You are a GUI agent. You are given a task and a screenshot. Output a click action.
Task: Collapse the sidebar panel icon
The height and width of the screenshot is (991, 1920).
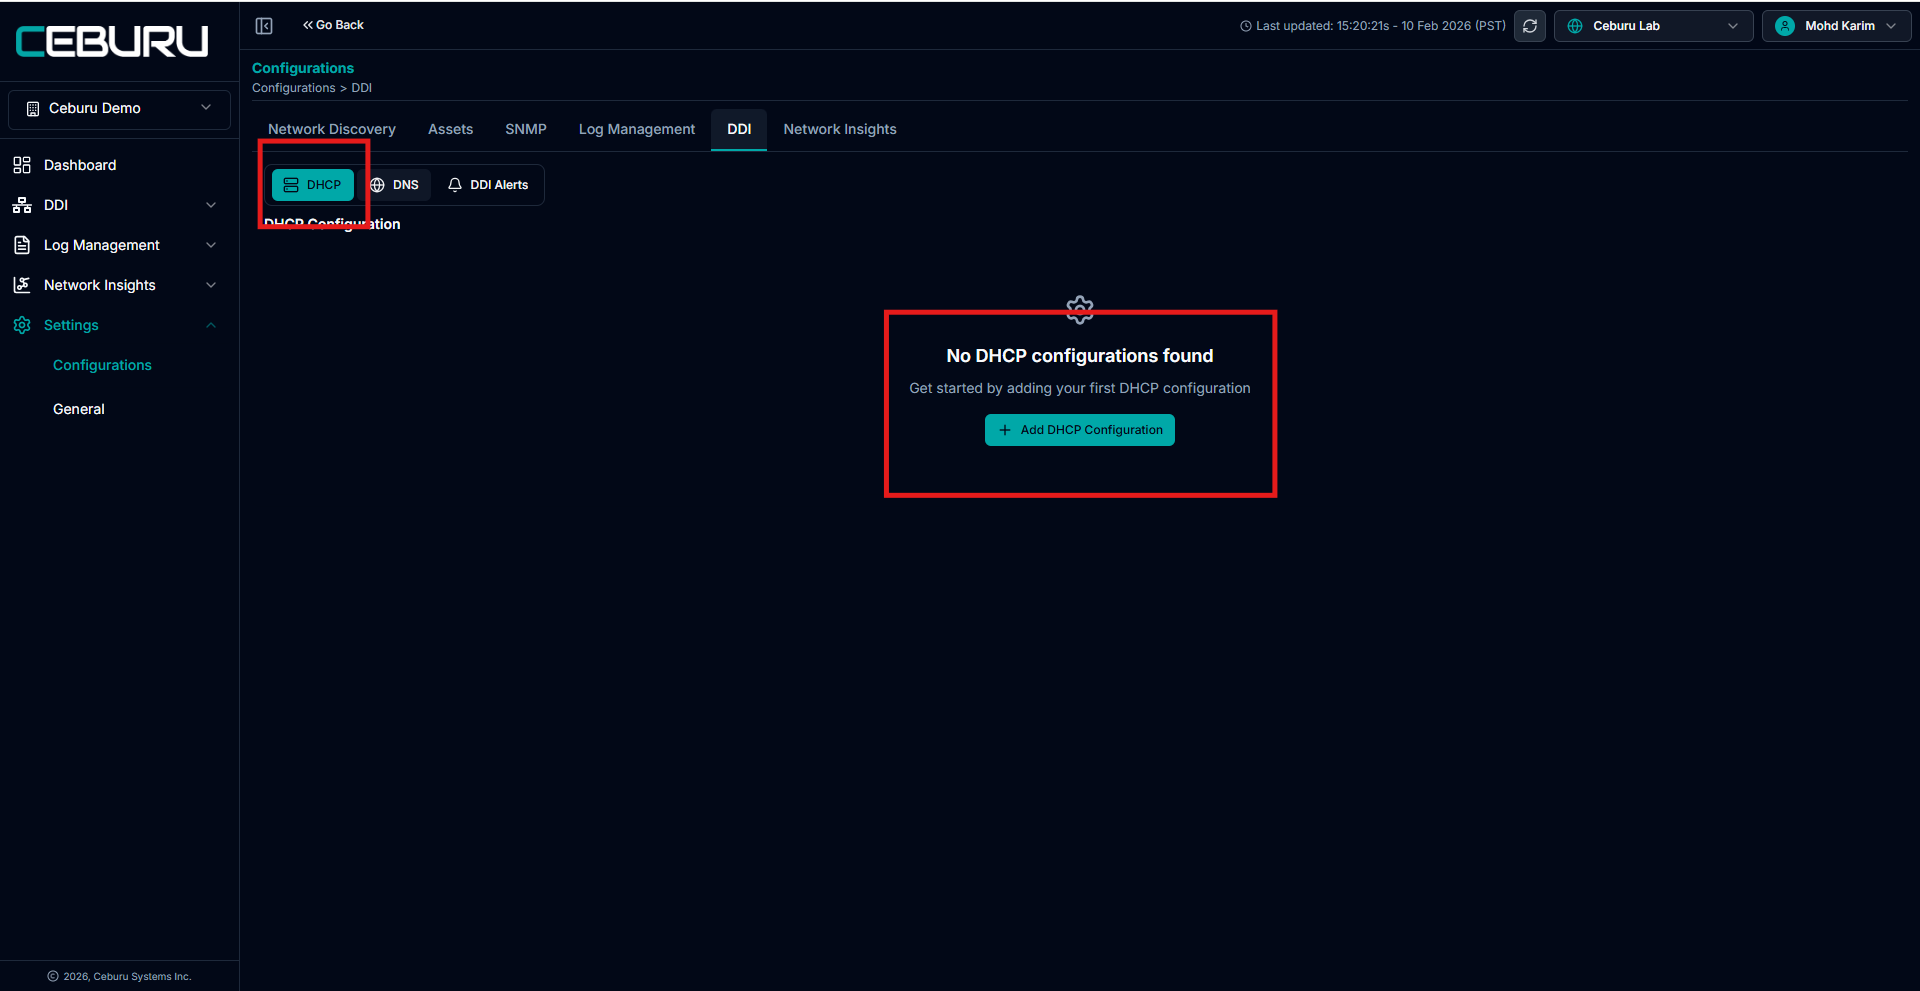pos(264,26)
